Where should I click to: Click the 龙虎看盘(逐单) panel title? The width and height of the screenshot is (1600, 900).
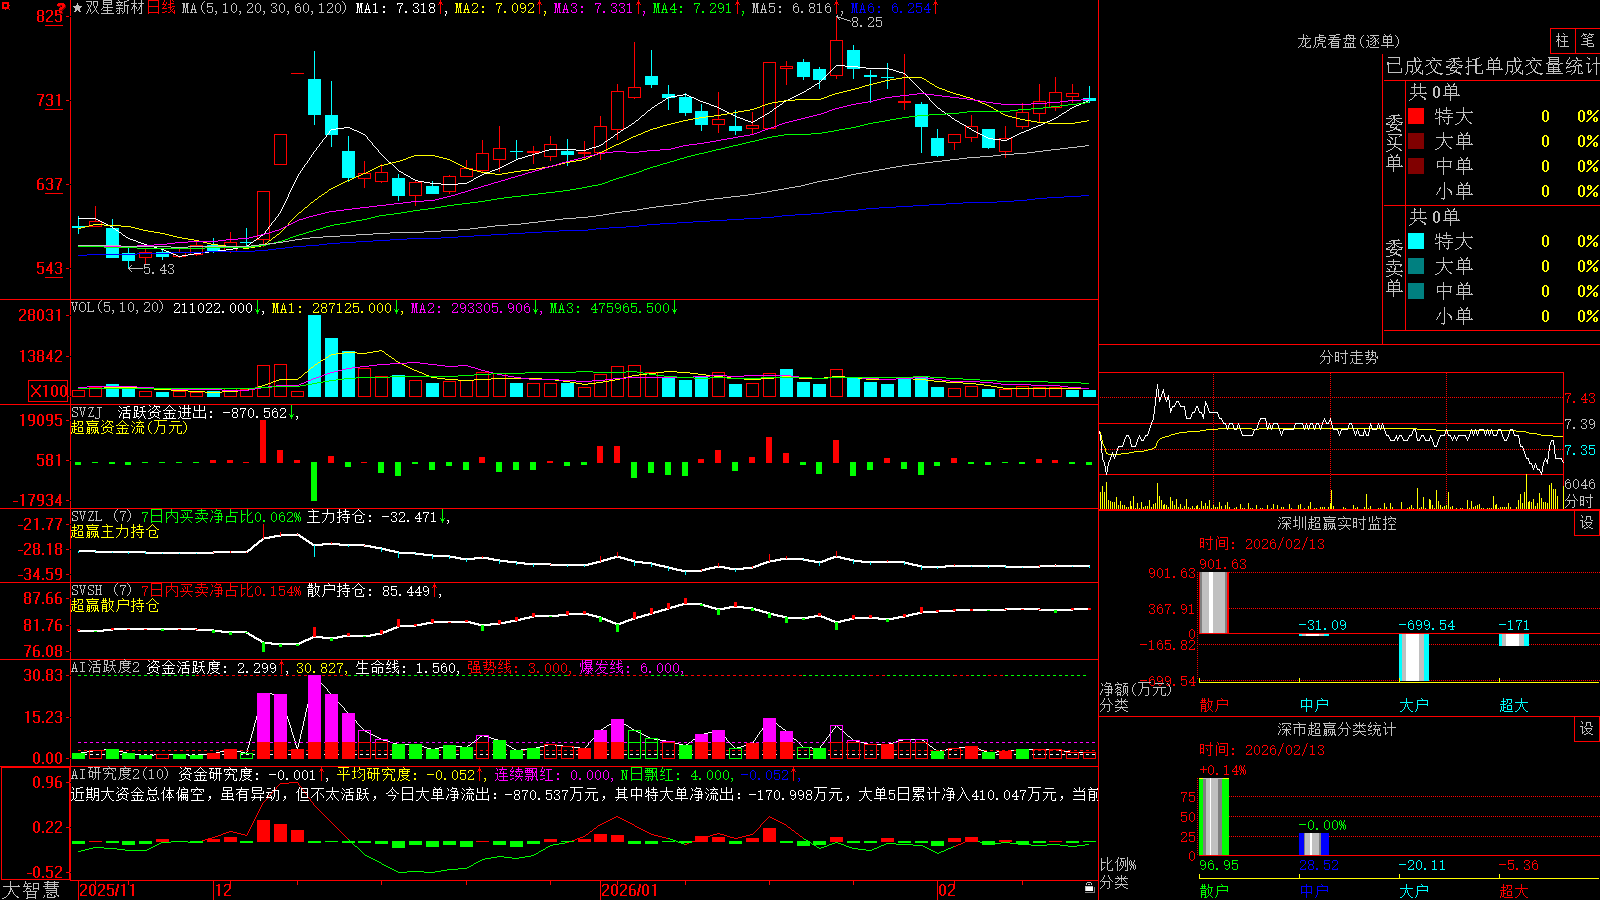[x=1348, y=41]
